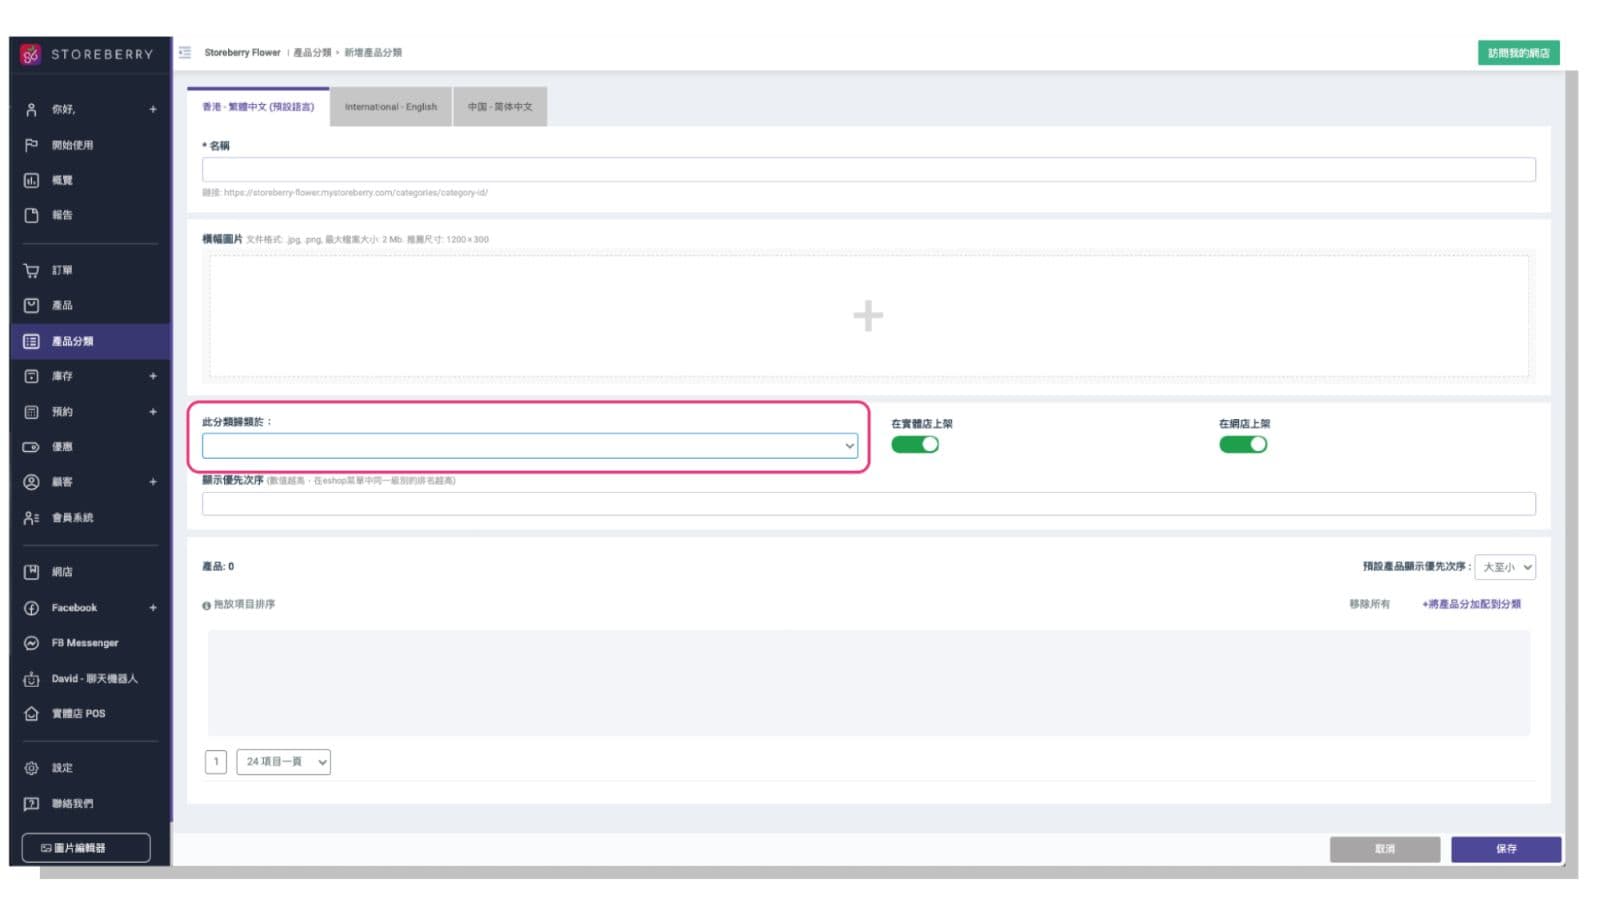Click the 產品分類 list icon

31,341
